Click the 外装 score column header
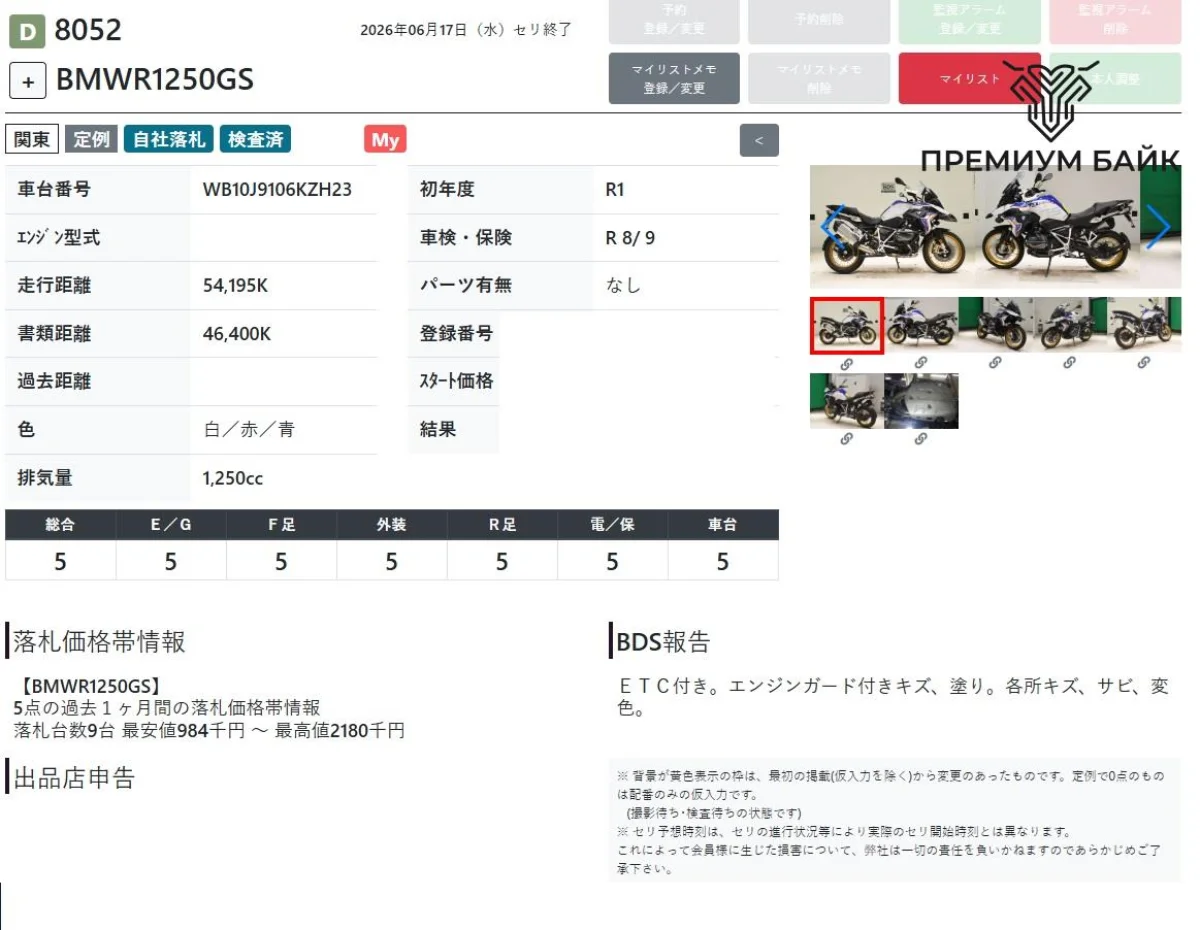1200x930 pixels. 392,525
